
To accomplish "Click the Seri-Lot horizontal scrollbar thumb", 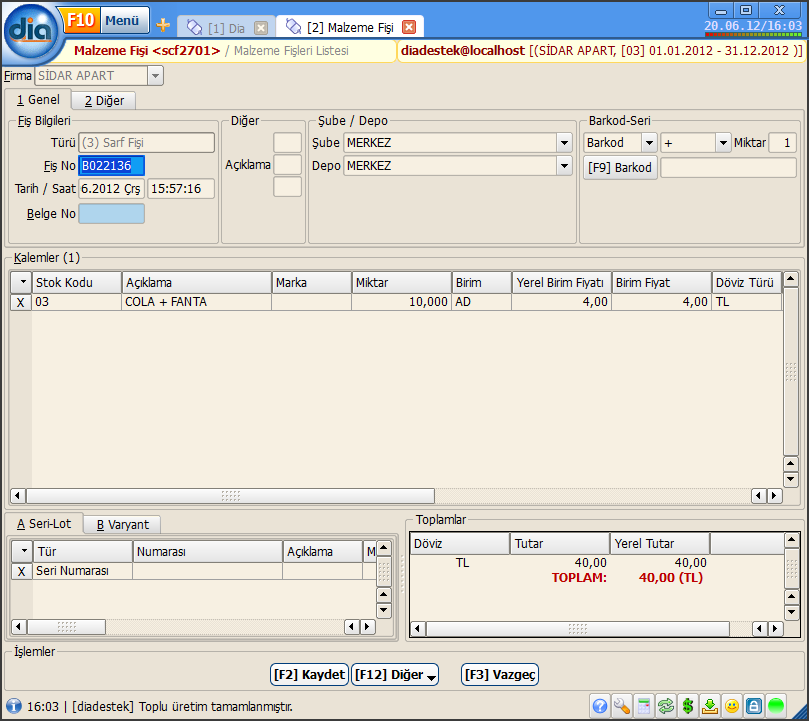I will (x=67, y=627).
